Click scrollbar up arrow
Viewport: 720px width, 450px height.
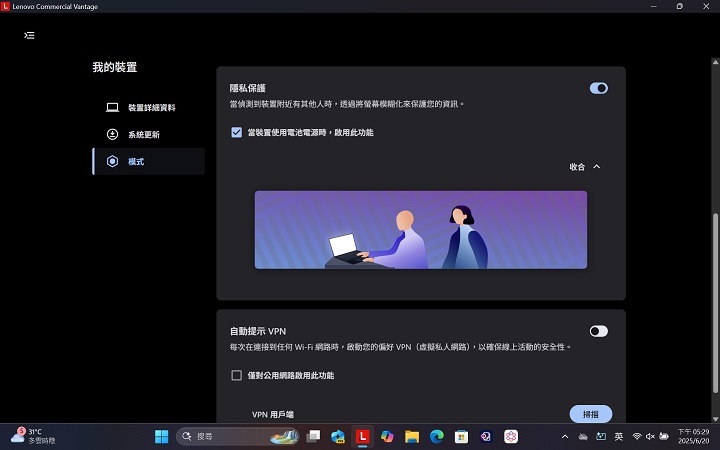[715, 62]
